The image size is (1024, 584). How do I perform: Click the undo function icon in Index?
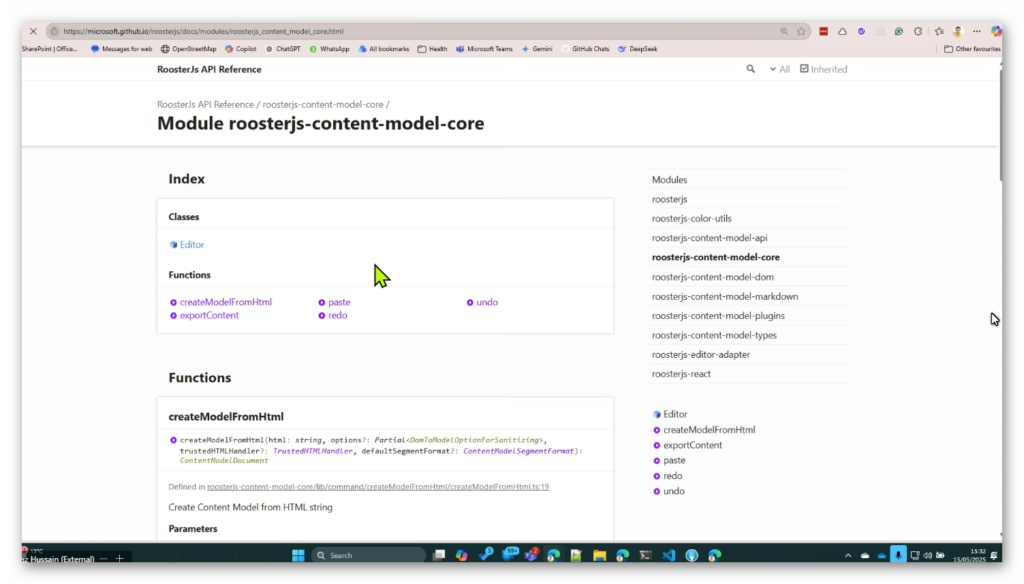470,302
